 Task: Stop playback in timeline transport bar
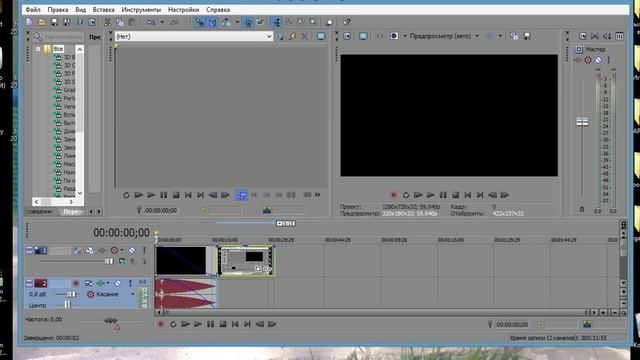[x=223, y=324]
